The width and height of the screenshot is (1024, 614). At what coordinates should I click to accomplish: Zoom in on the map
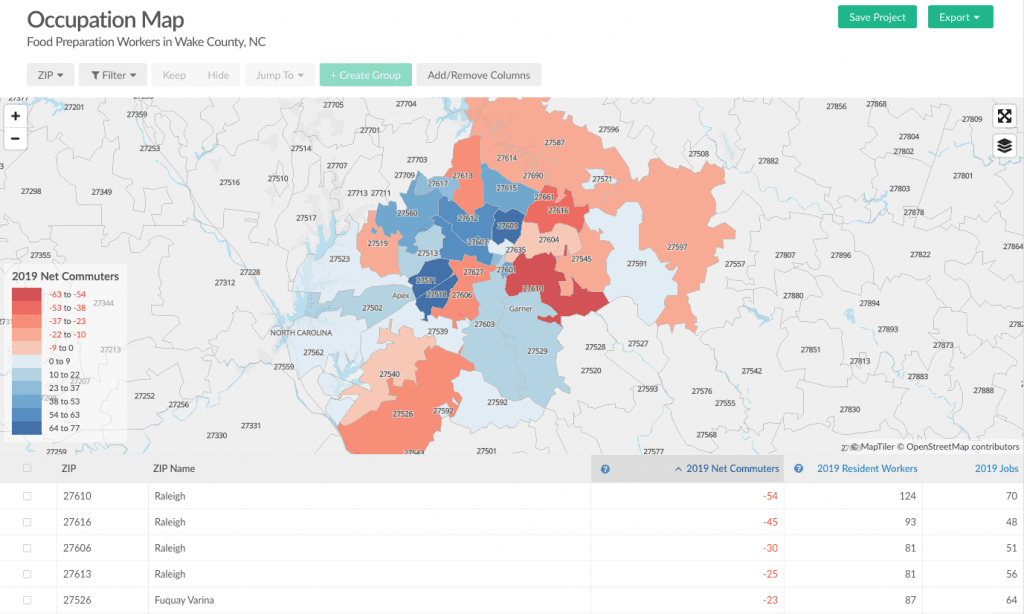tap(15, 116)
